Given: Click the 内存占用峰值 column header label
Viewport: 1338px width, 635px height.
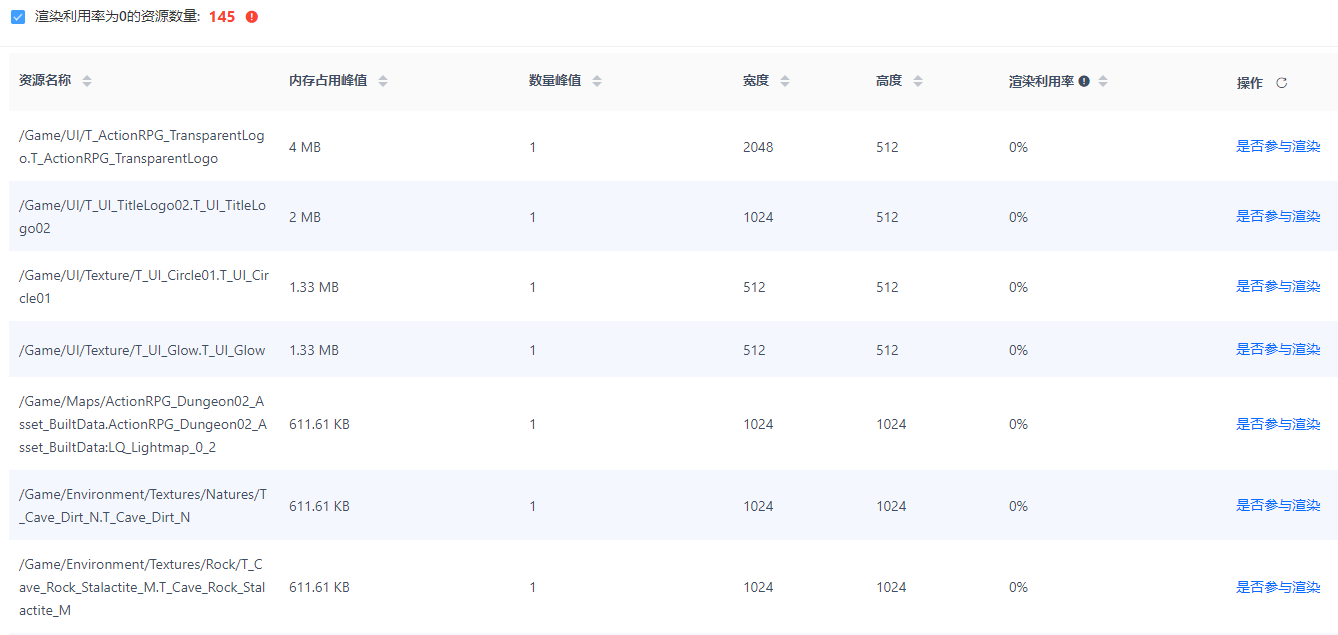Looking at the screenshot, I should click(x=328, y=81).
